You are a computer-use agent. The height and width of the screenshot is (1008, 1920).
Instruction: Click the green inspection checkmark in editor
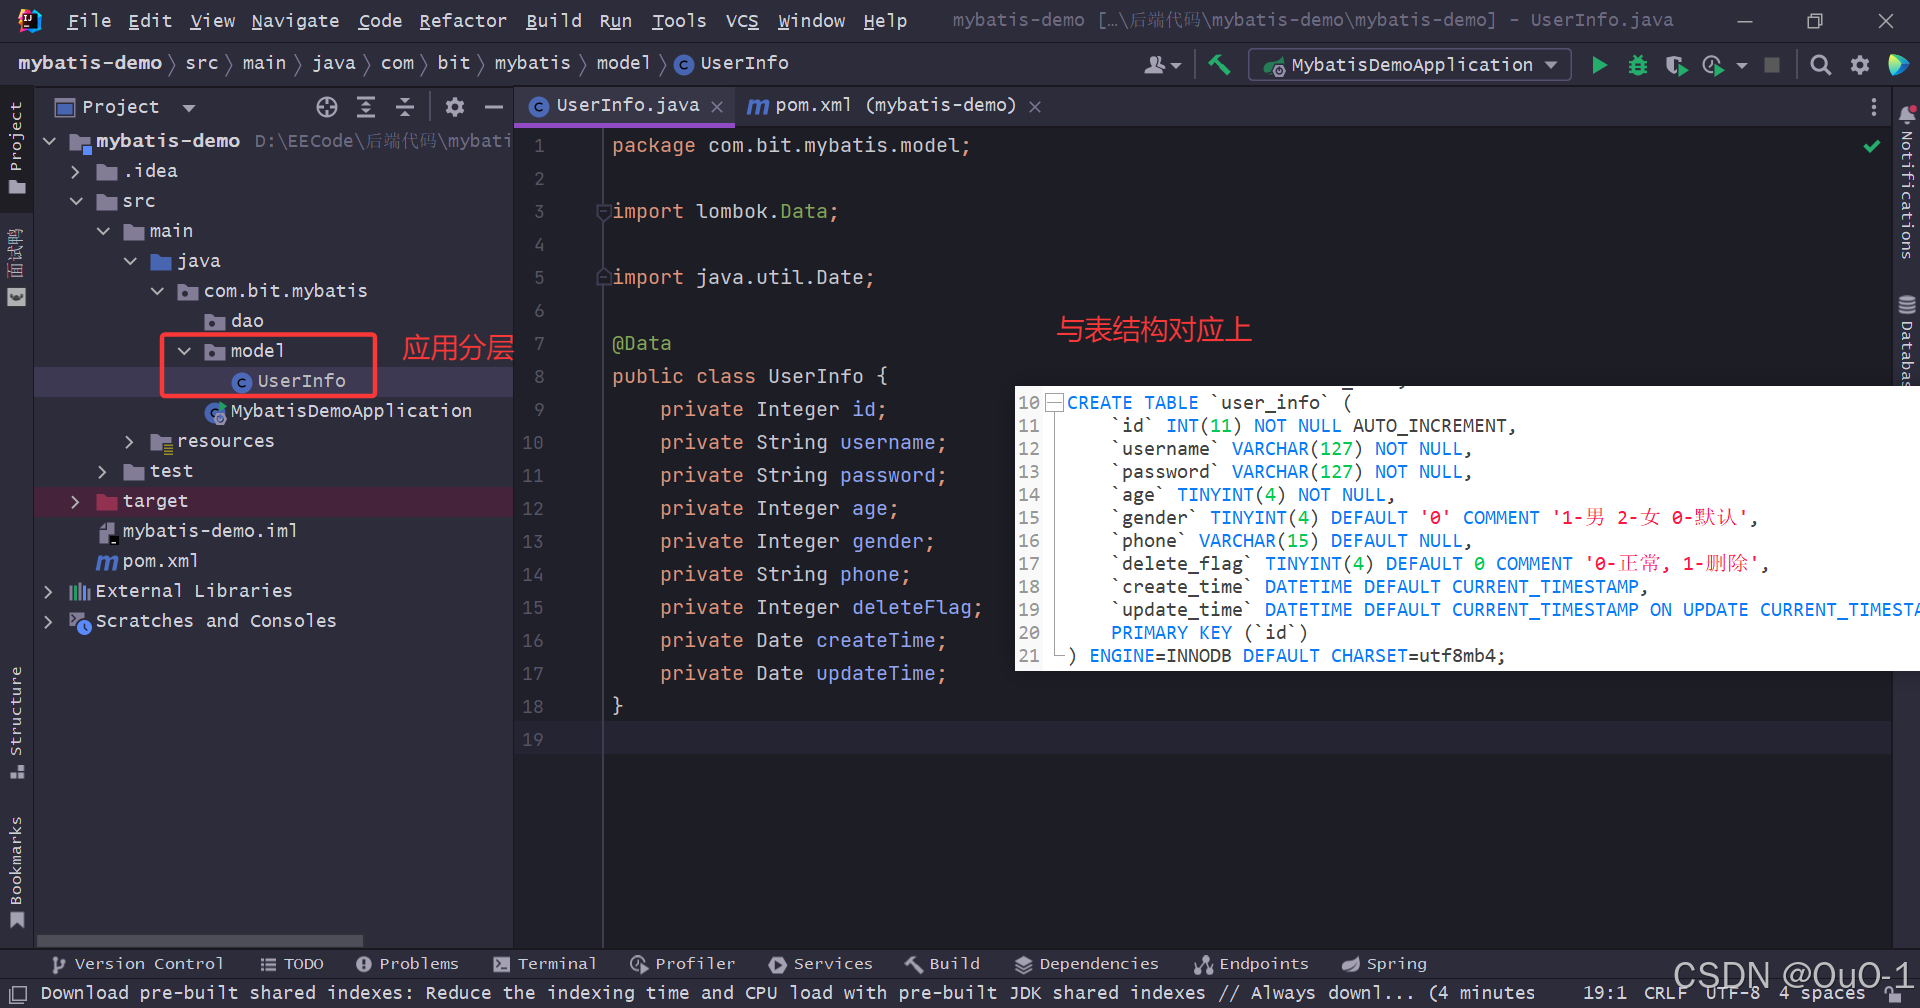[x=1871, y=146]
